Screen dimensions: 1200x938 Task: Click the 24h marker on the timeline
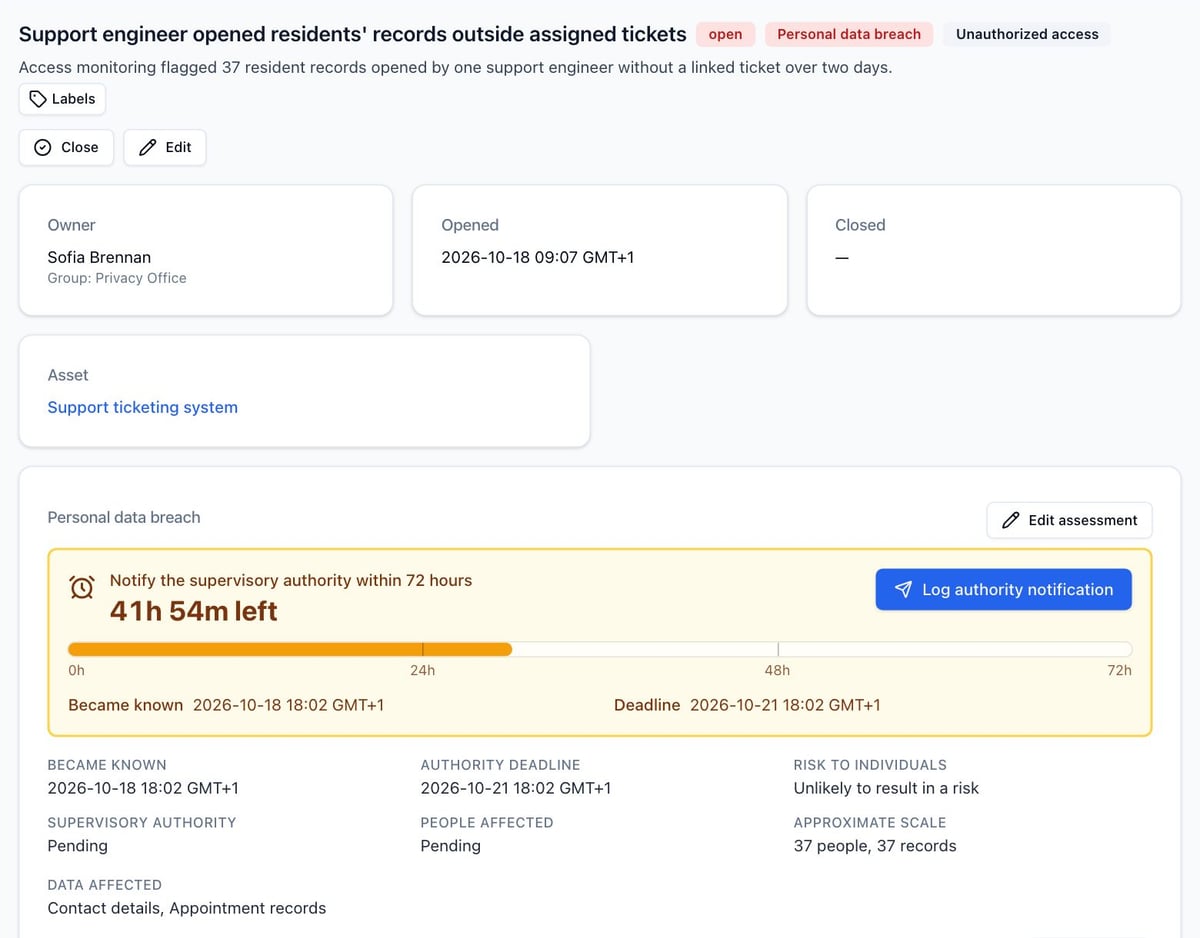422,670
